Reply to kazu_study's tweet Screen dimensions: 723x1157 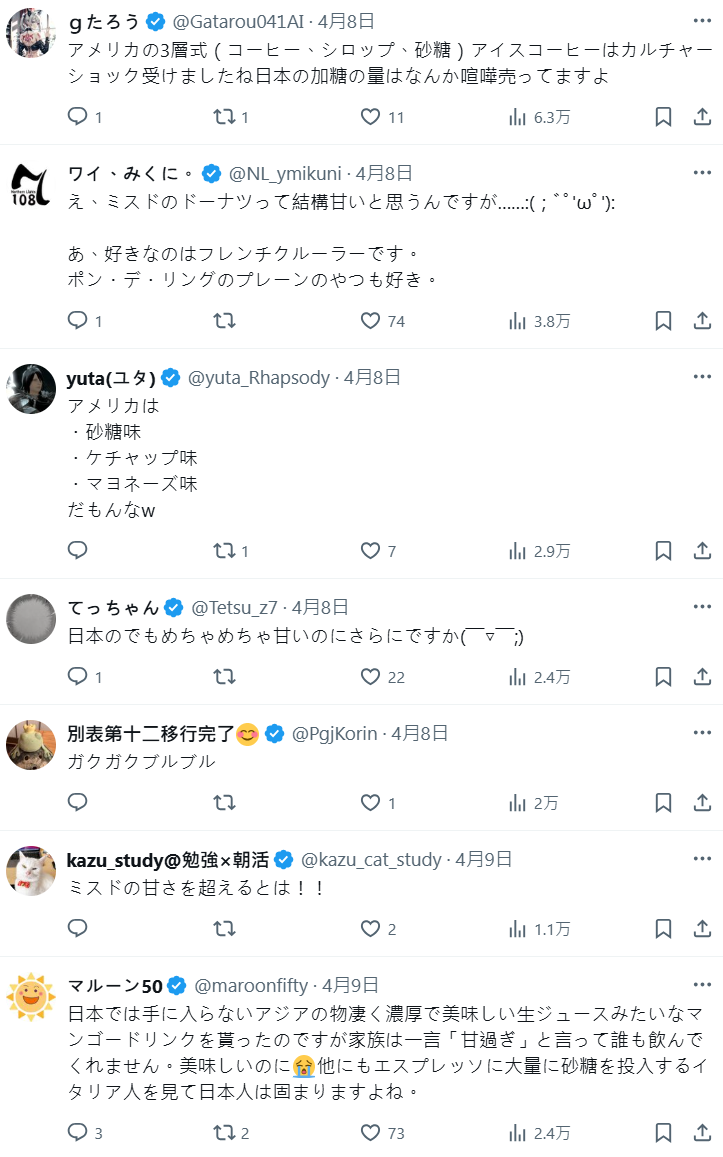click(78, 929)
